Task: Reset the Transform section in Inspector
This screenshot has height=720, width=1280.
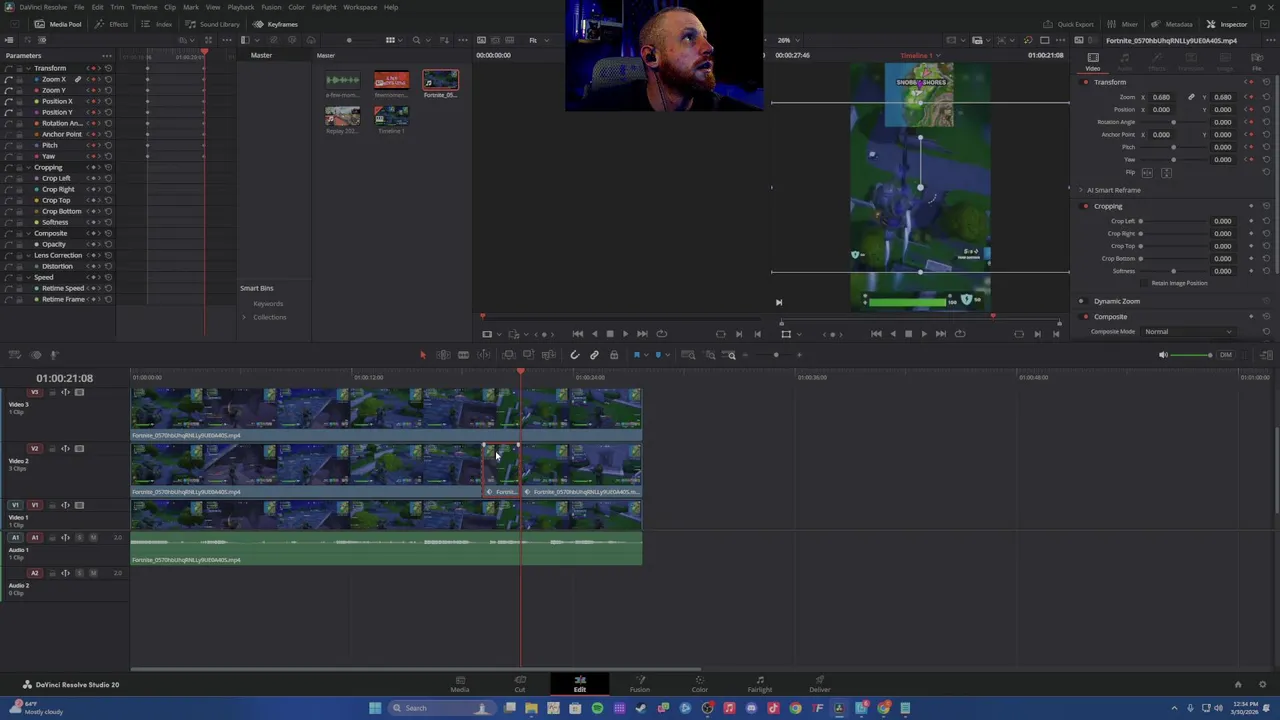Action: pos(1266,82)
